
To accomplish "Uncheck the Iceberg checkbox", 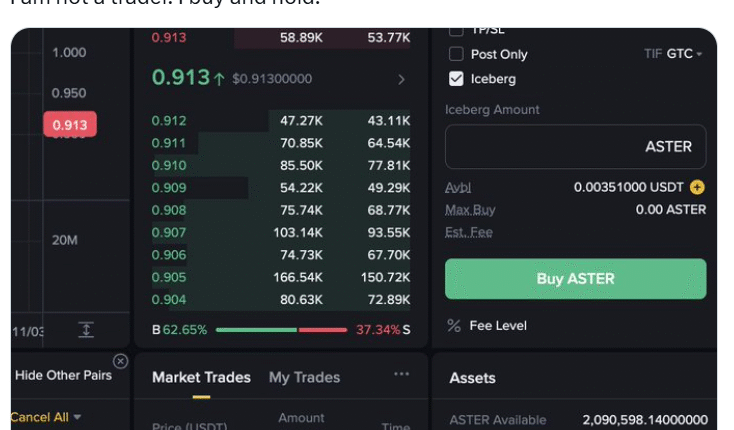I will click(x=456, y=78).
